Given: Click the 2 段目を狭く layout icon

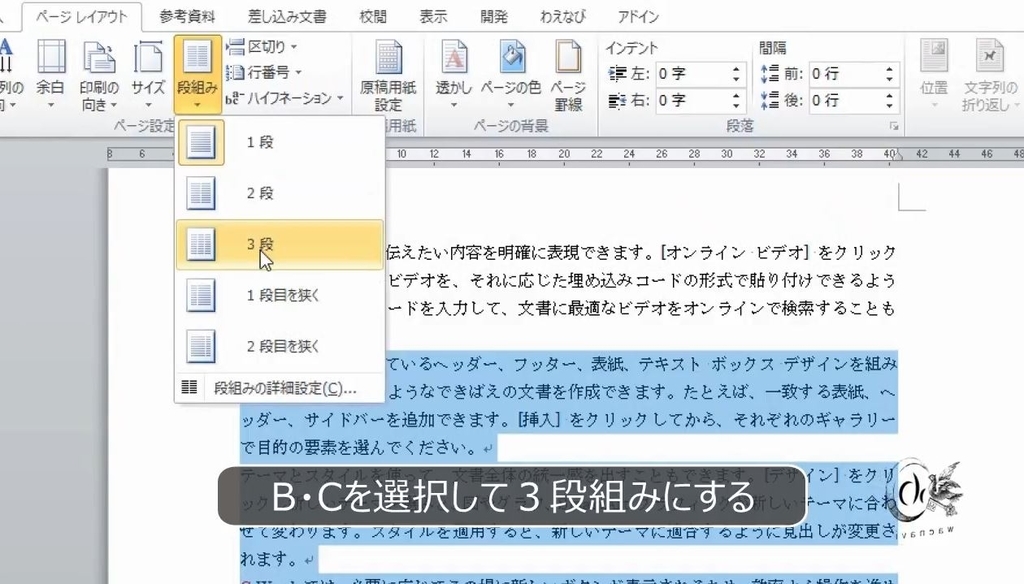Looking at the screenshot, I should click(x=200, y=346).
